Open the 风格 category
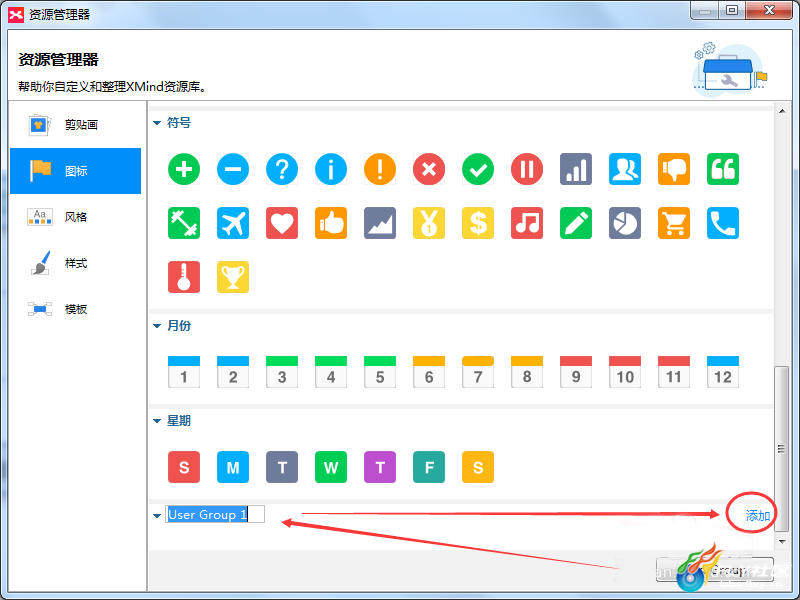 pyautogui.click(x=76, y=217)
